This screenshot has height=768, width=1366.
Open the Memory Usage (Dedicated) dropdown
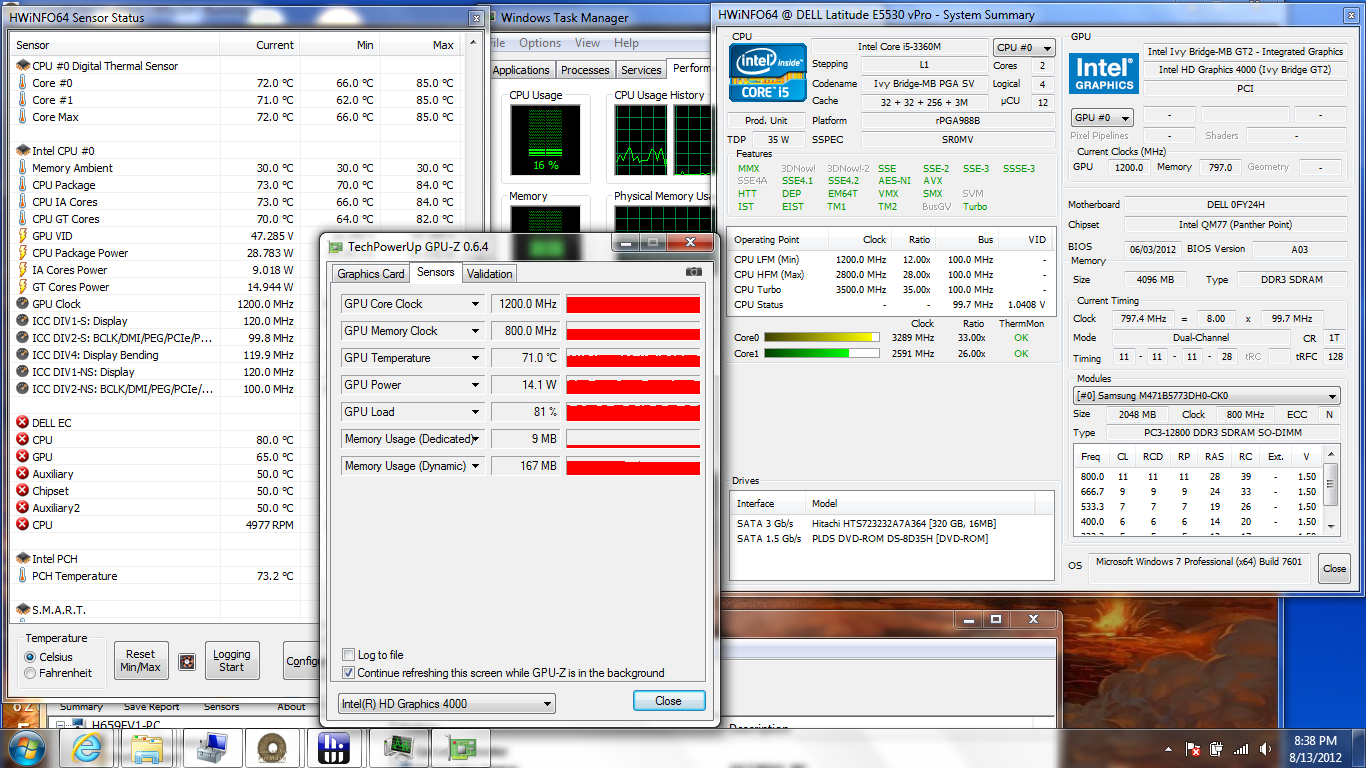click(x=476, y=439)
